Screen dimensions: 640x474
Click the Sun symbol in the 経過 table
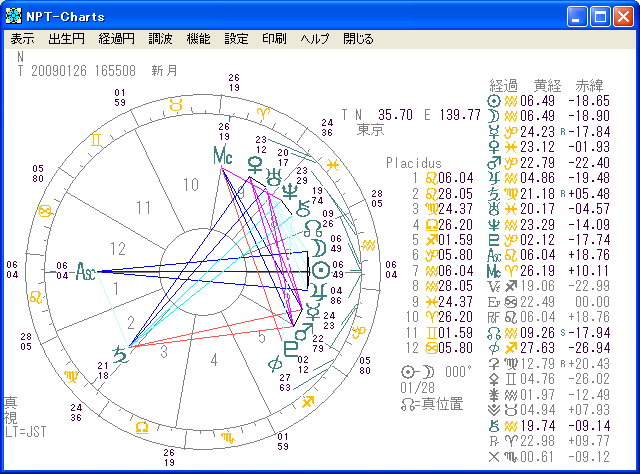click(x=494, y=101)
